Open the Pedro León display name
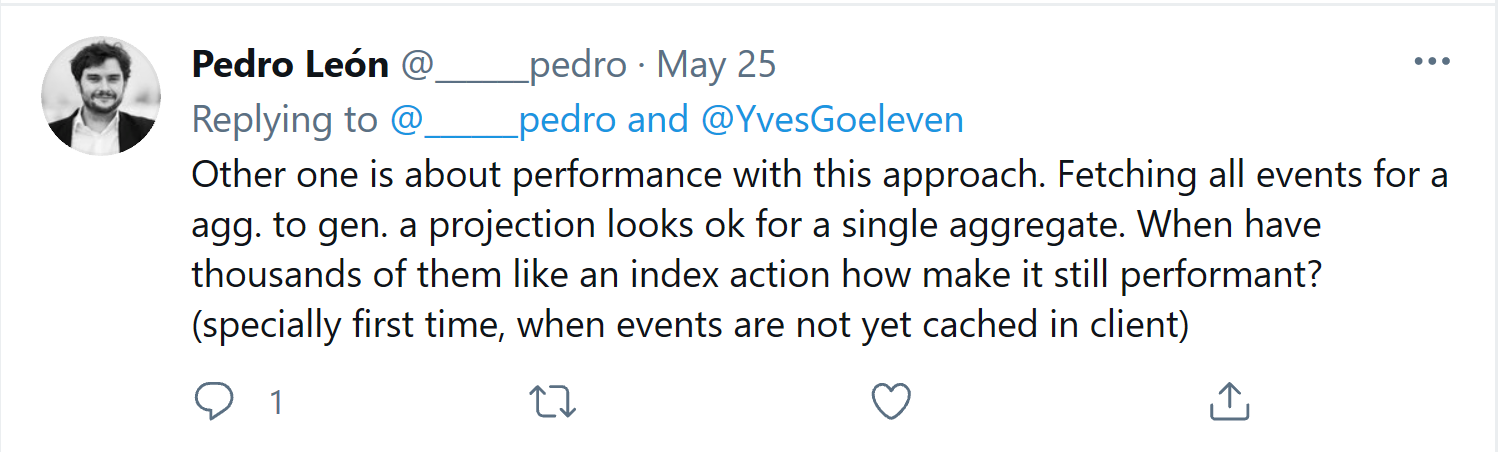 click(290, 65)
